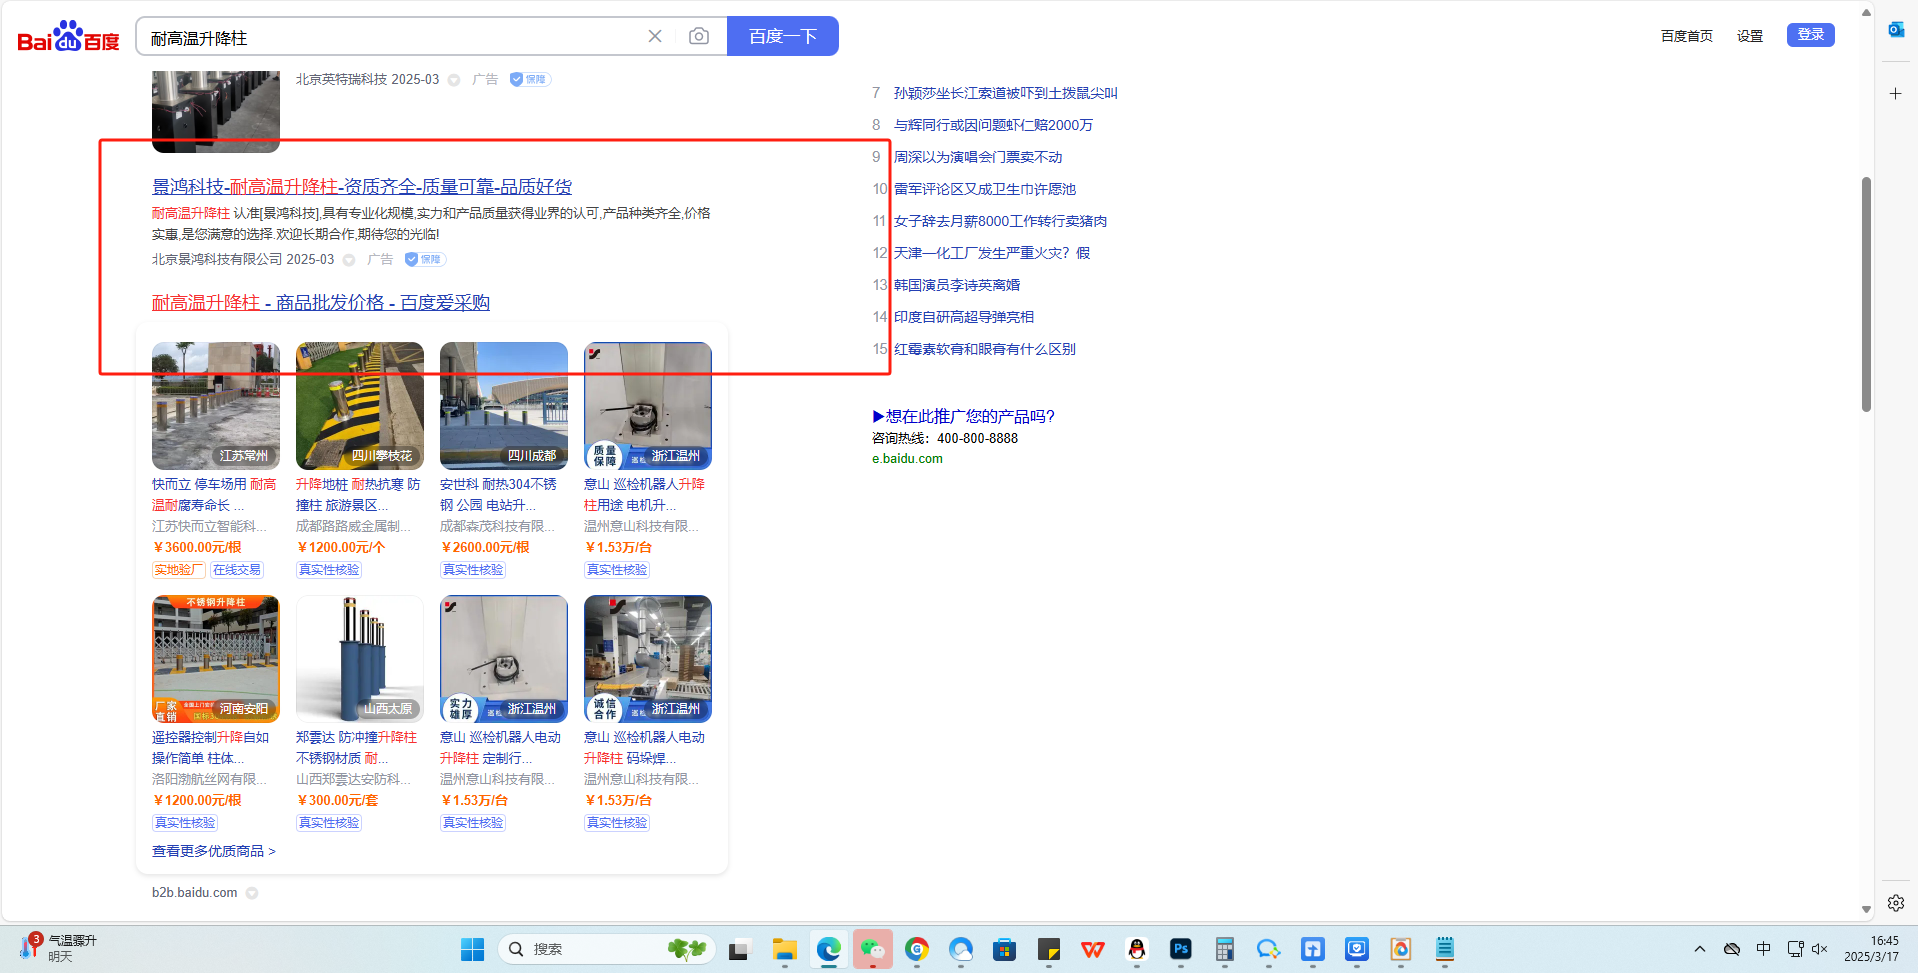Open hot search 孙颖莎坐长江索道被吓到土拨鼠尖叫
This screenshot has height=973, width=1918.
pos(1006,93)
